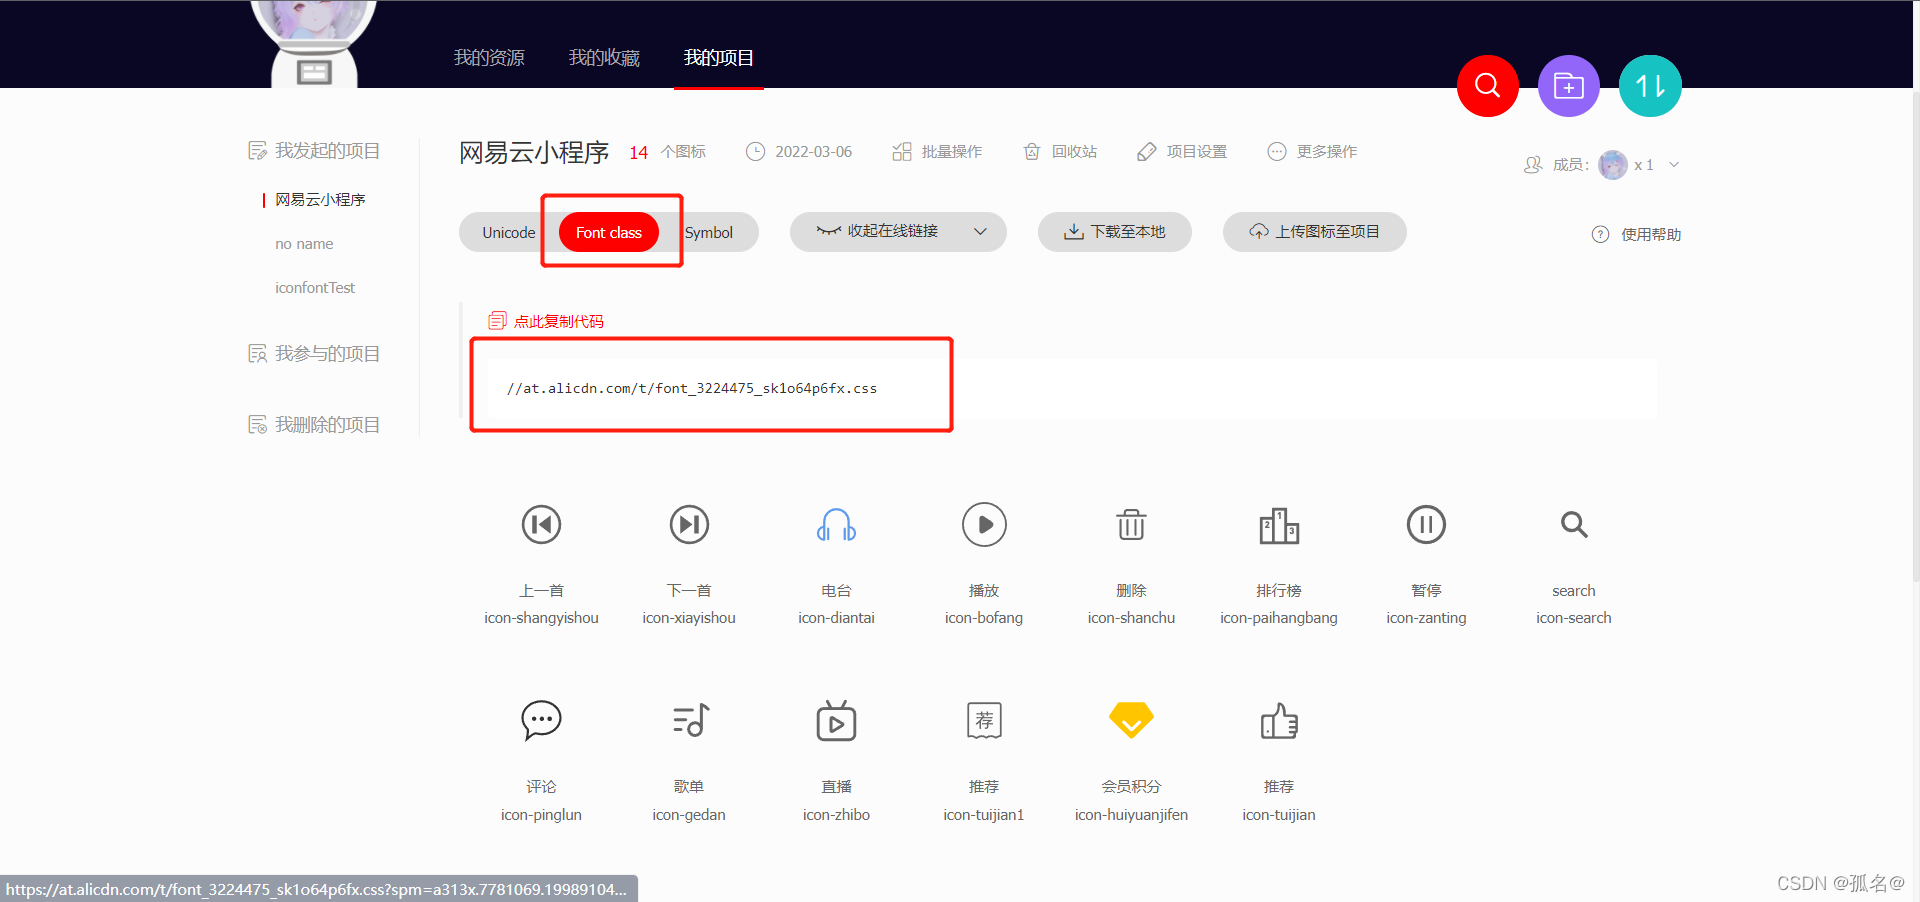This screenshot has height=902, width=1920.
Task: Open 回收站 recycle bin
Action: tap(1060, 152)
